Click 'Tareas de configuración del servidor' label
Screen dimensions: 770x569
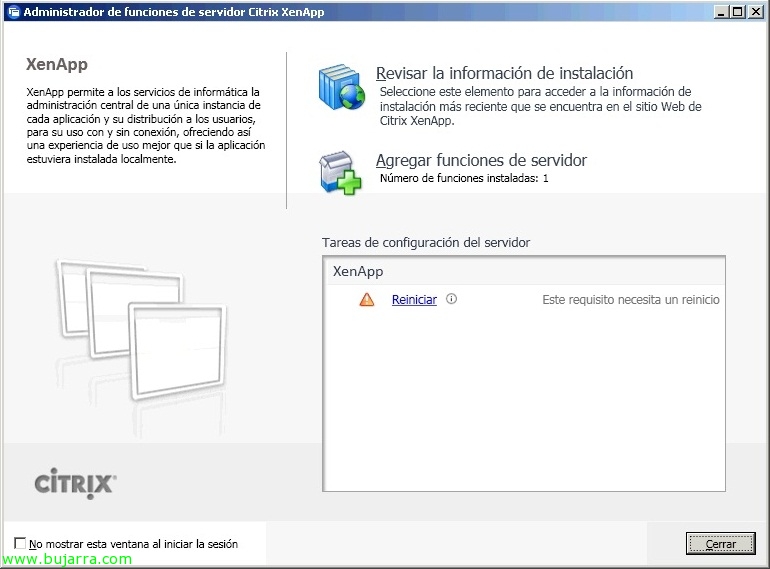coord(426,243)
